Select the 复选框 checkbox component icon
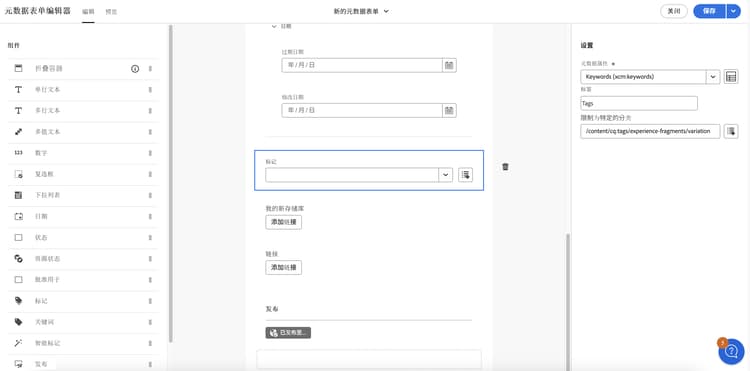Viewport: 750px width, 371px height. 19,174
